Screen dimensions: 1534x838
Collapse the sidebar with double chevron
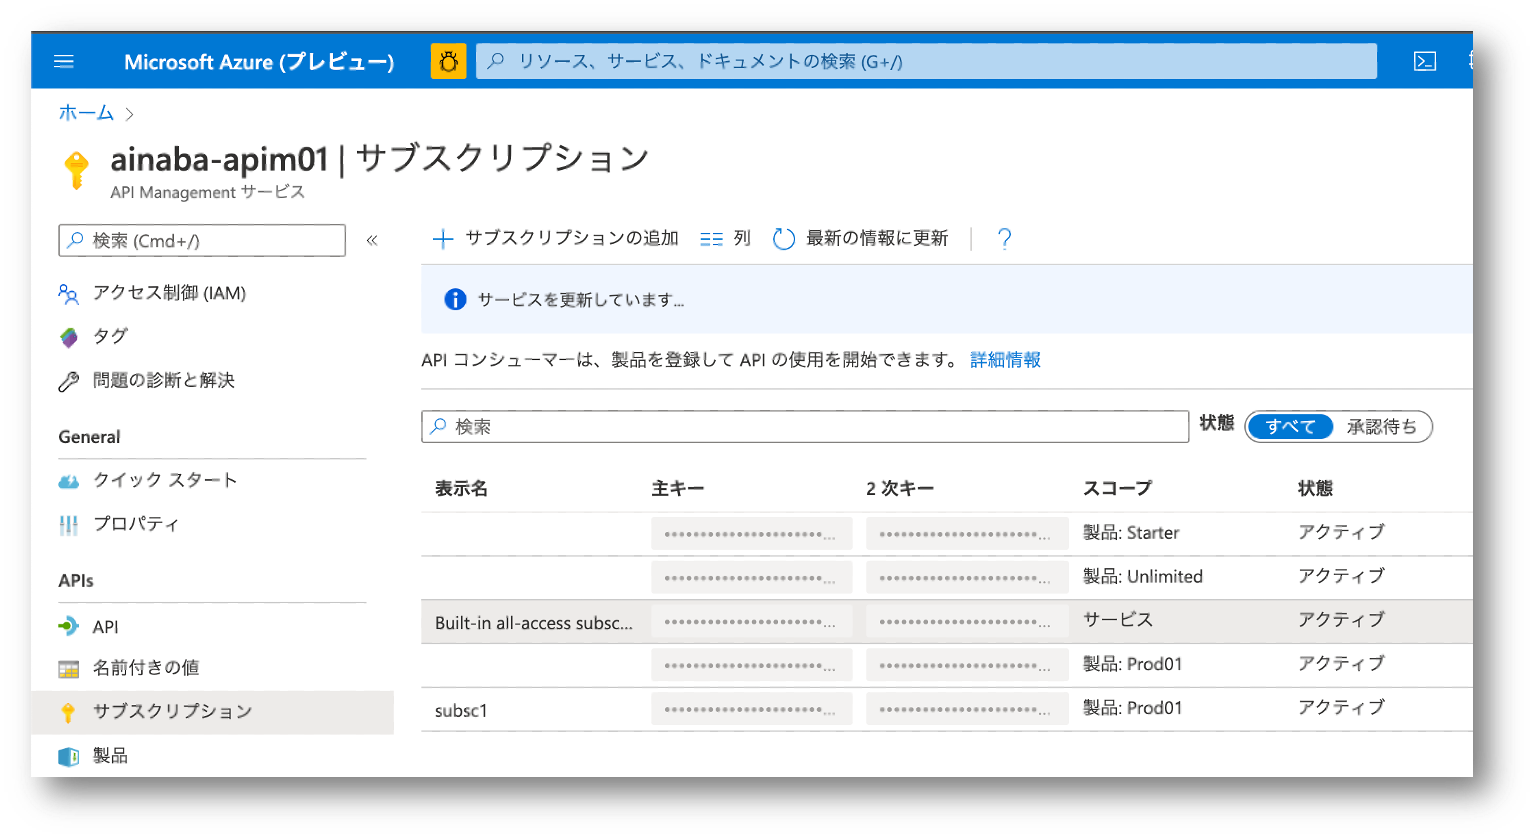pyautogui.click(x=372, y=240)
